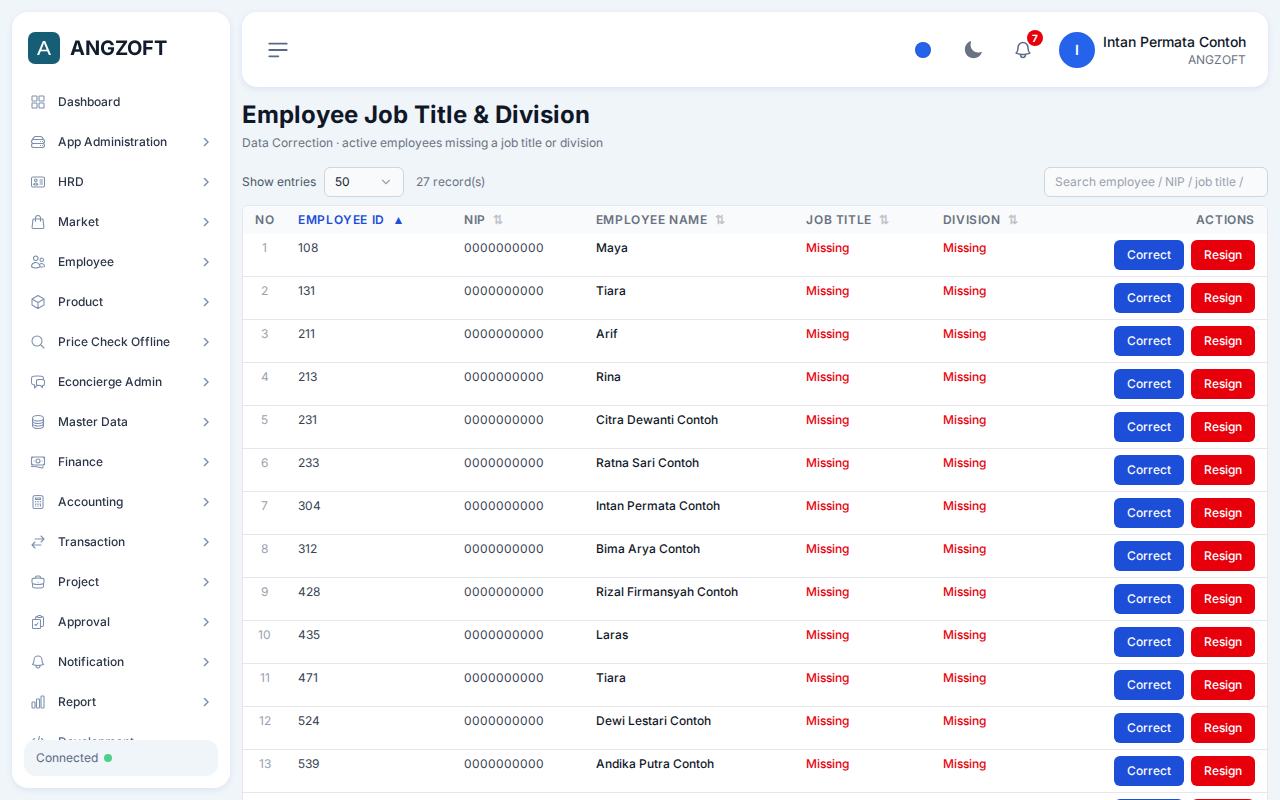Expand the Employee menu chevron
1280x800 pixels.
pyautogui.click(x=206, y=262)
